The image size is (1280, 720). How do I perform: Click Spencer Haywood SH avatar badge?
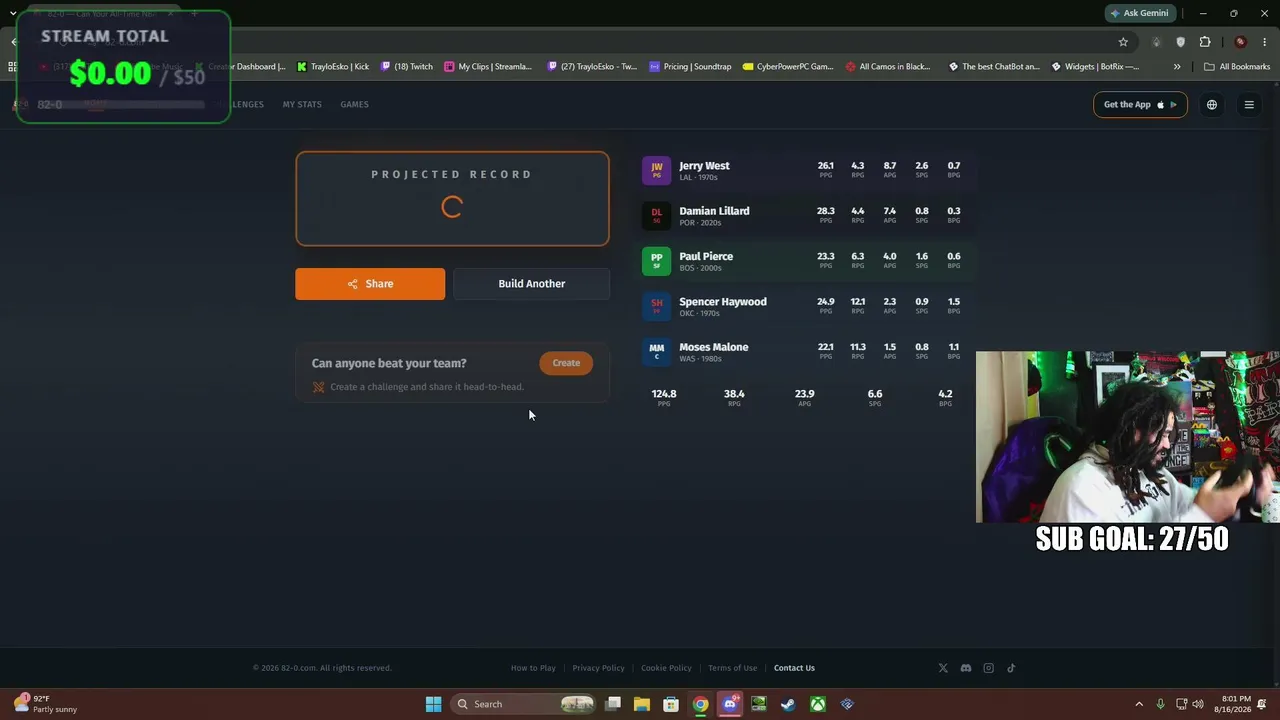click(x=656, y=306)
